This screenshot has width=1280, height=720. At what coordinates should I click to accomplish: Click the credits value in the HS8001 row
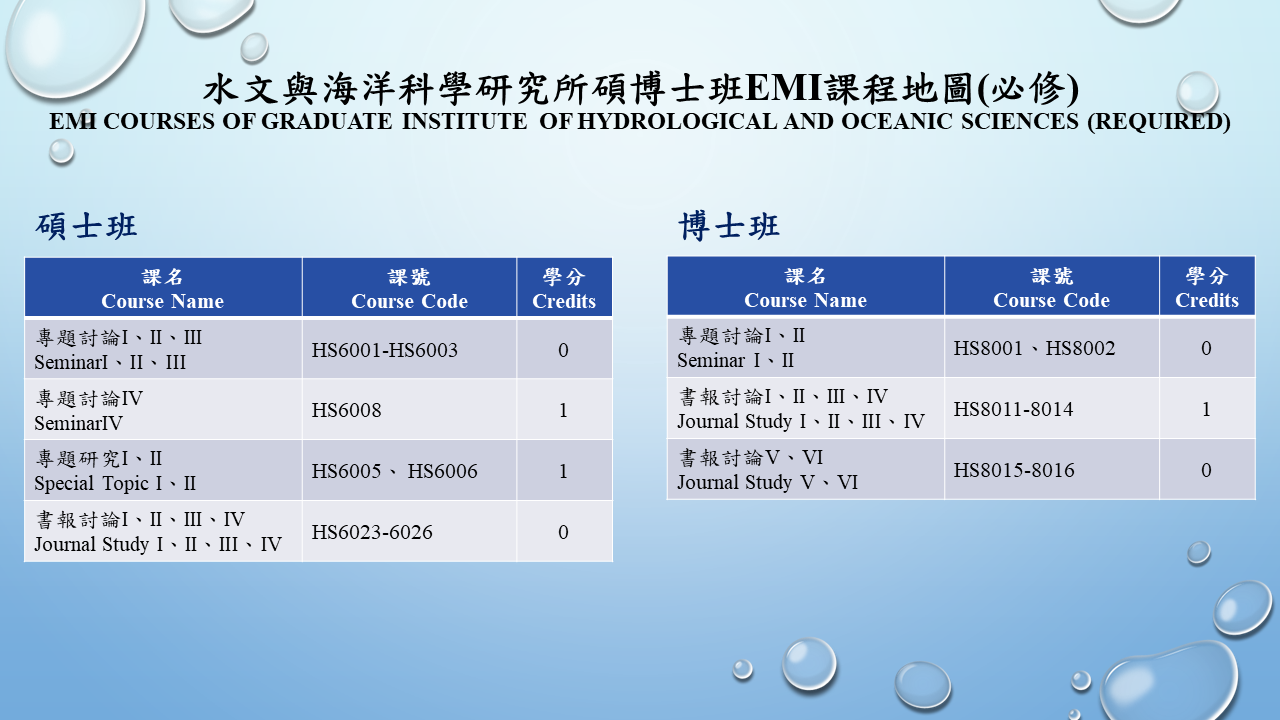(x=1207, y=348)
